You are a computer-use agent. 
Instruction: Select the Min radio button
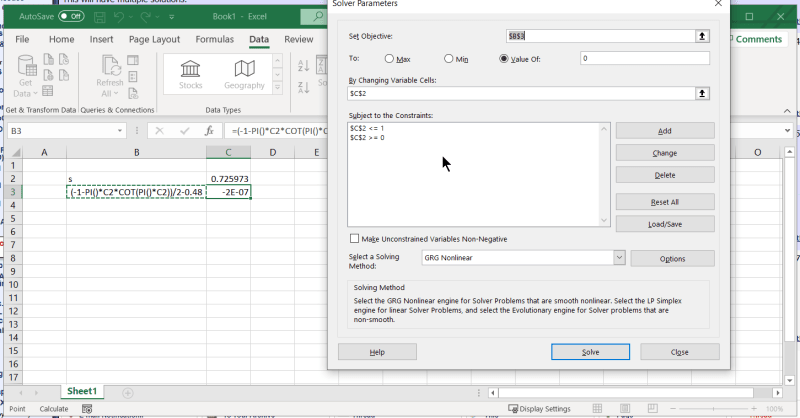(x=448, y=59)
